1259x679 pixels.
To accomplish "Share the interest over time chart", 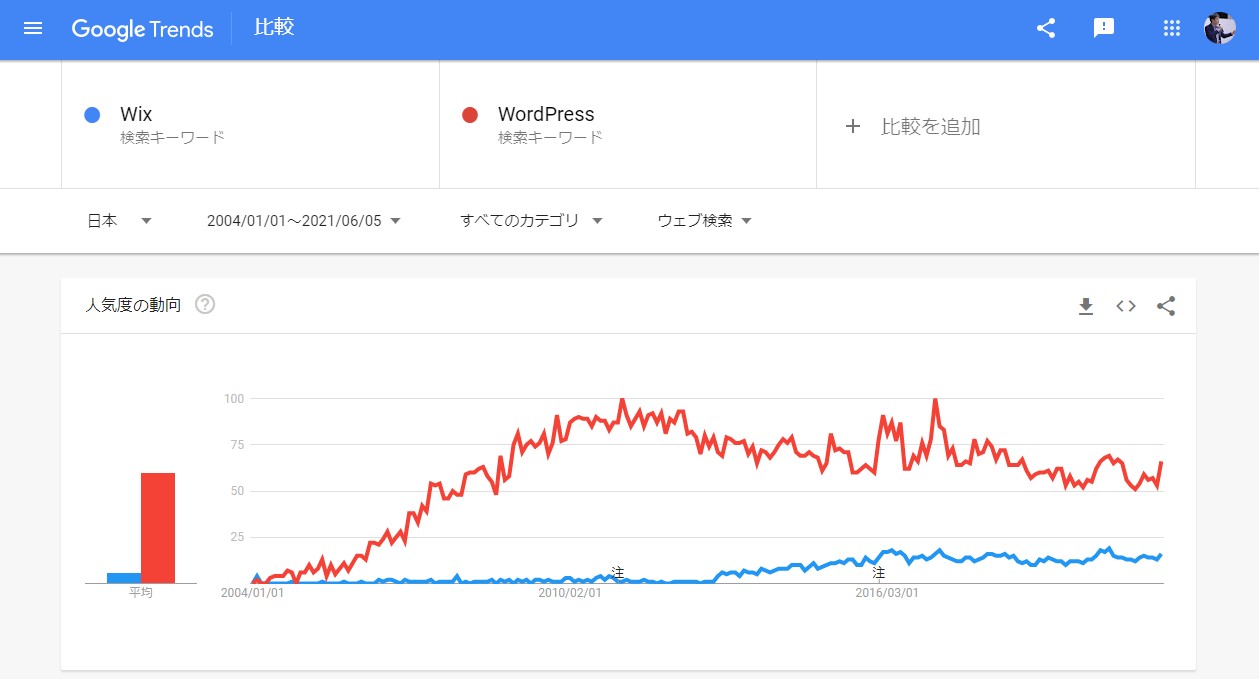I will tap(1166, 306).
